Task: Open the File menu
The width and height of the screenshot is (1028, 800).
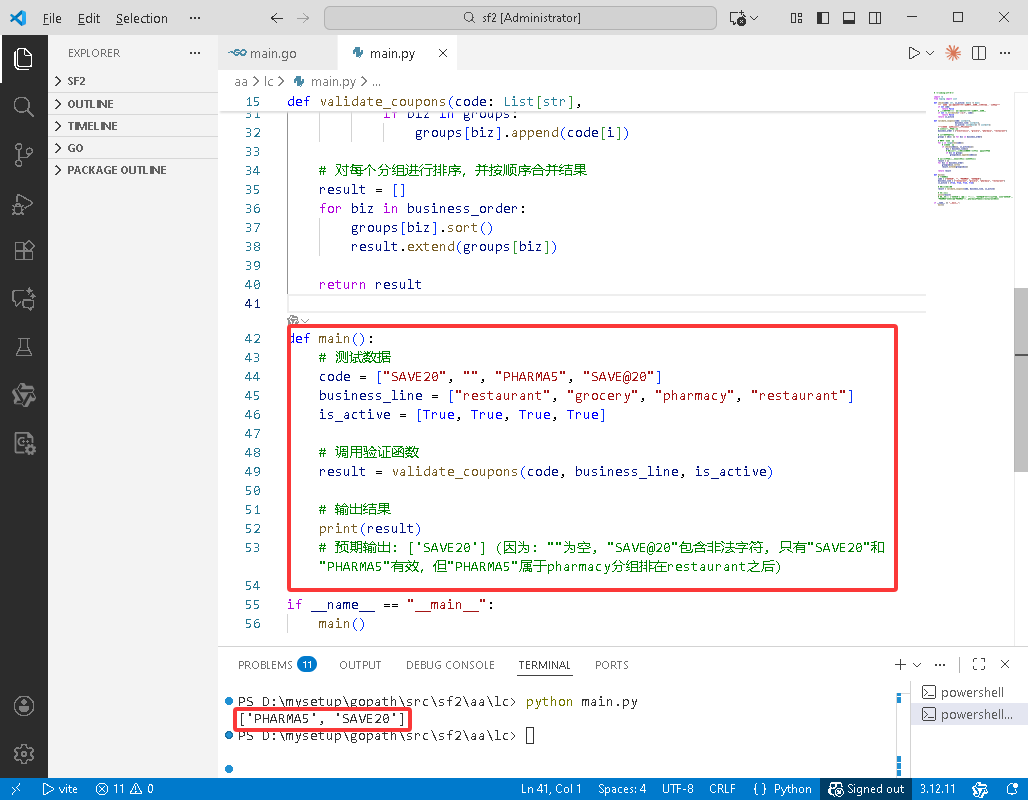Action: (x=52, y=18)
